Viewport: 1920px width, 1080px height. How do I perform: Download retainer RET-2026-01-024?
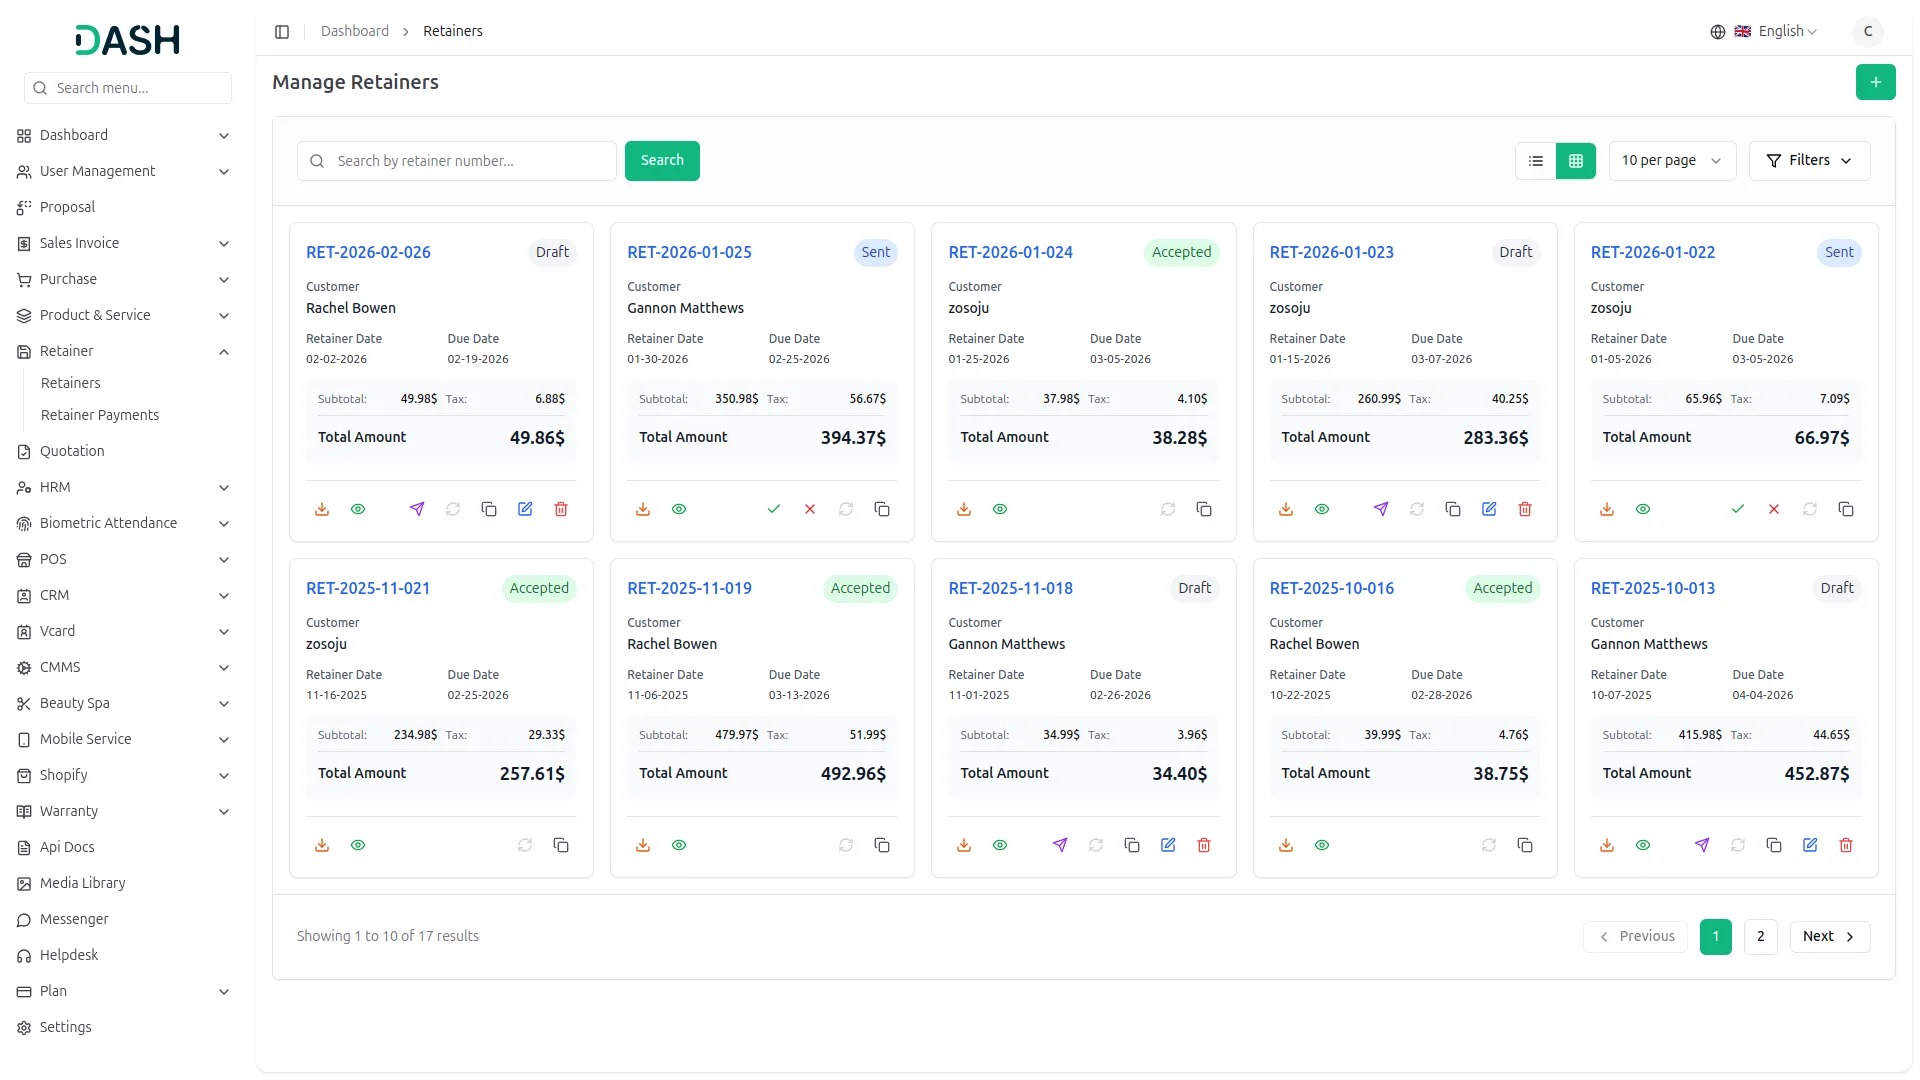tap(964, 509)
